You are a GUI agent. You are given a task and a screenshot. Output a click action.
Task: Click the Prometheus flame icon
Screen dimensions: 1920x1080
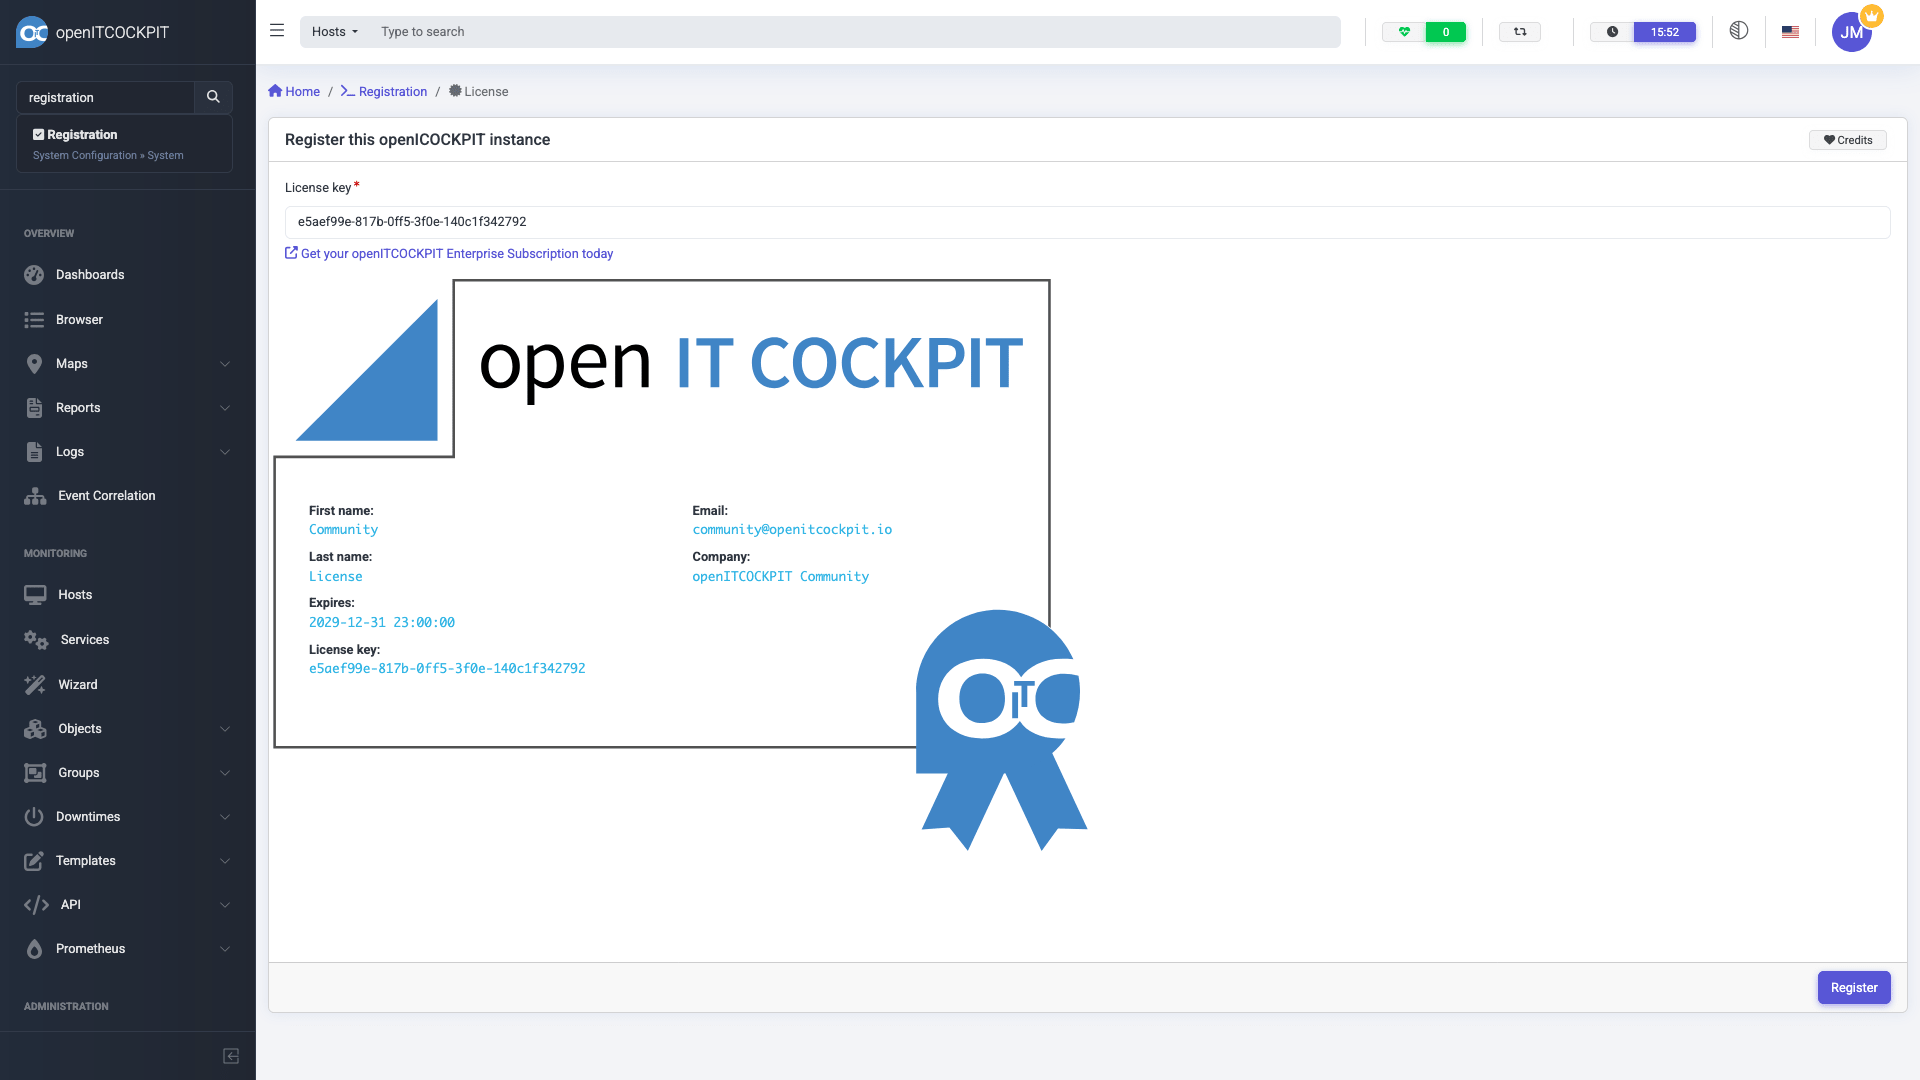coord(34,949)
